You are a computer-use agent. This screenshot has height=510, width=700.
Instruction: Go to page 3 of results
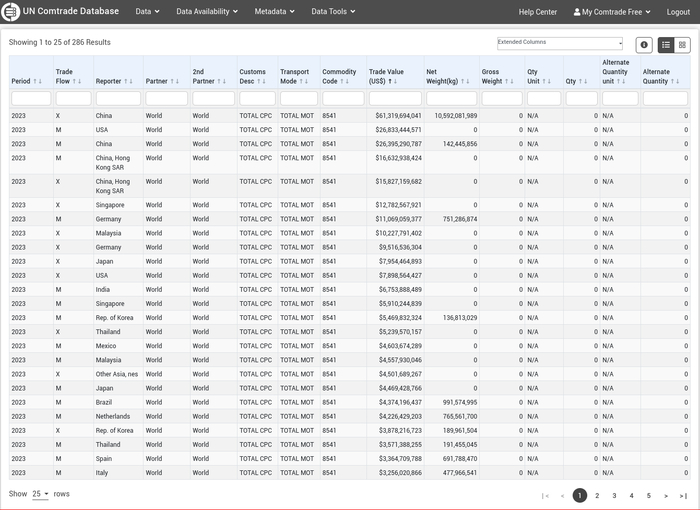click(x=614, y=495)
